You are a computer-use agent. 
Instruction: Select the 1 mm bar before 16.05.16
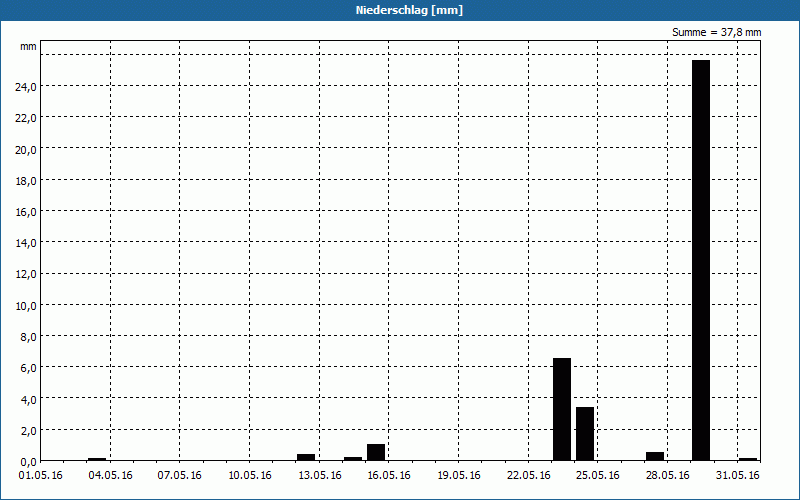point(376,453)
